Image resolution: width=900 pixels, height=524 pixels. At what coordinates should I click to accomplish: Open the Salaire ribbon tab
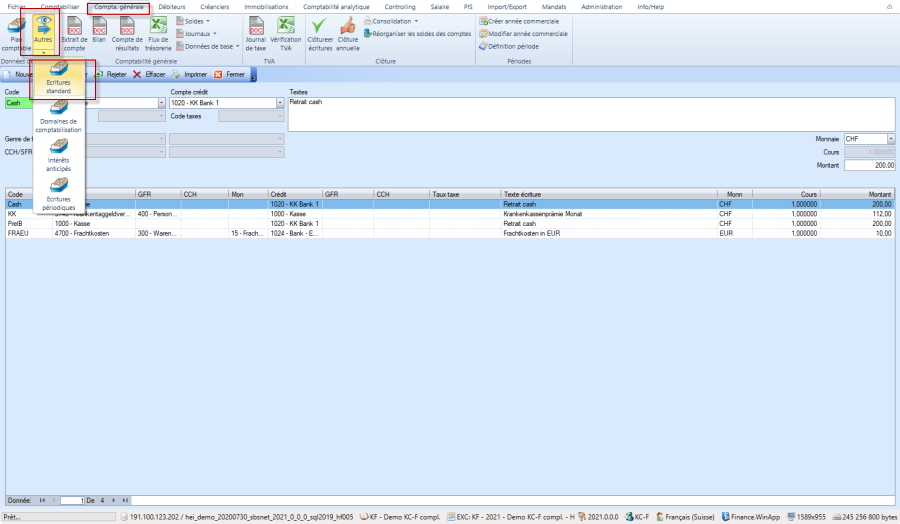439,7
